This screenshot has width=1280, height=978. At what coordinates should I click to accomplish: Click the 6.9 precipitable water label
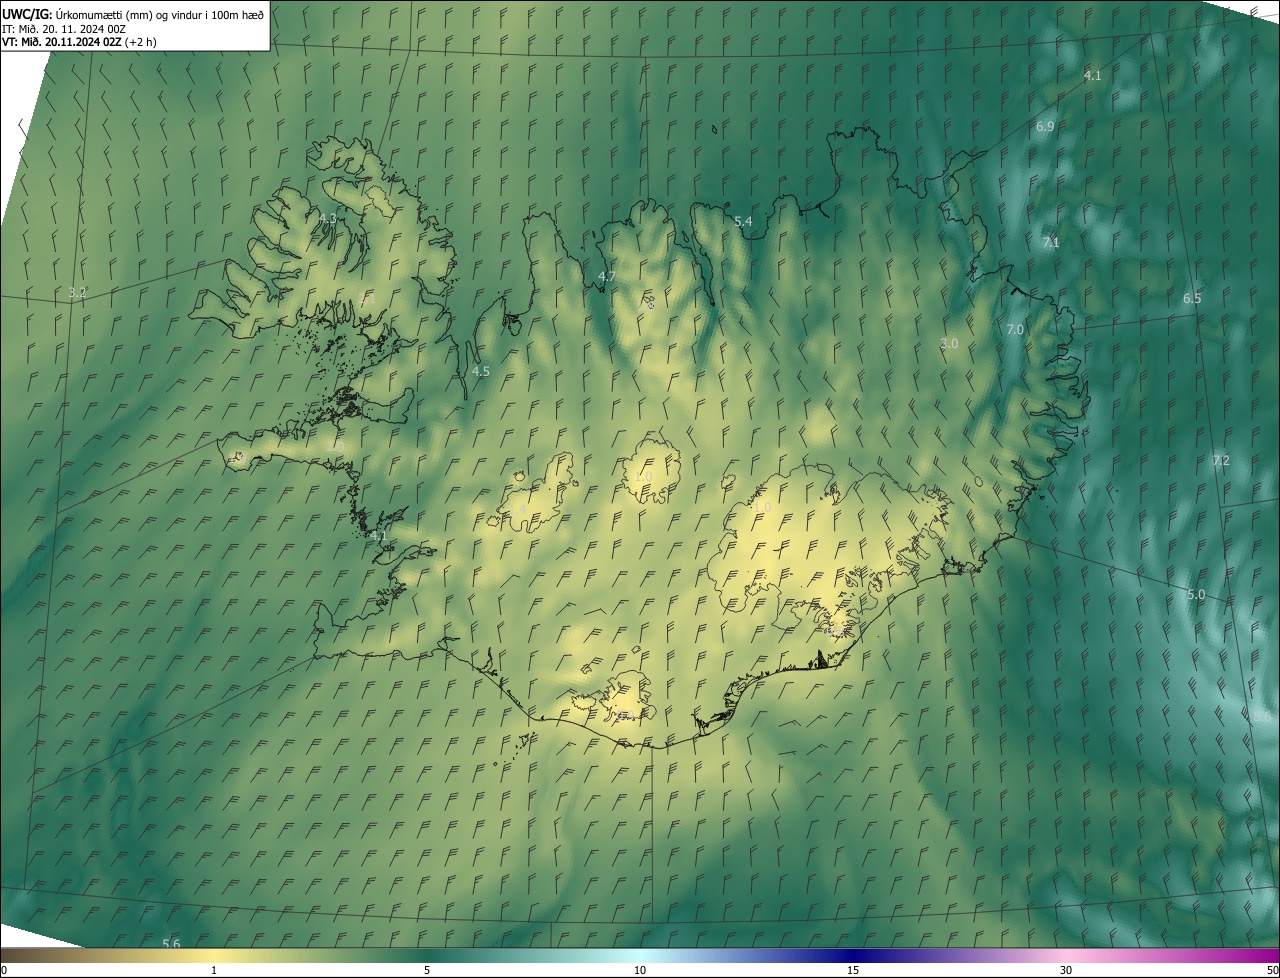[1045, 127]
